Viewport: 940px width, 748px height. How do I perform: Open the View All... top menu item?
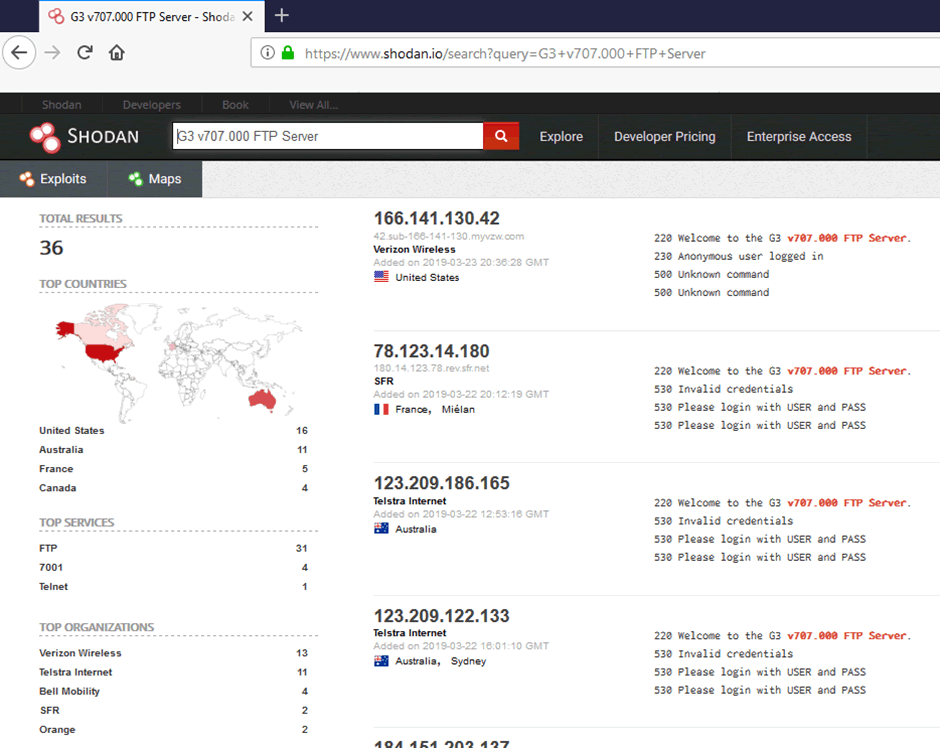pos(314,105)
